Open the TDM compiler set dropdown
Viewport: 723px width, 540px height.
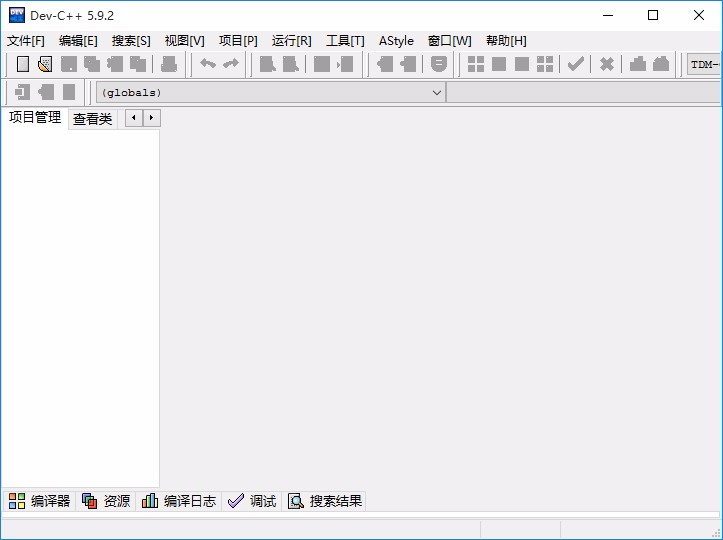tap(704, 64)
